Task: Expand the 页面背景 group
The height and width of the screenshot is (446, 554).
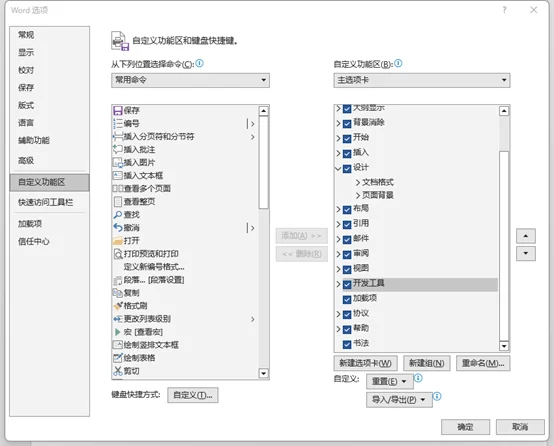Action: [x=358, y=196]
